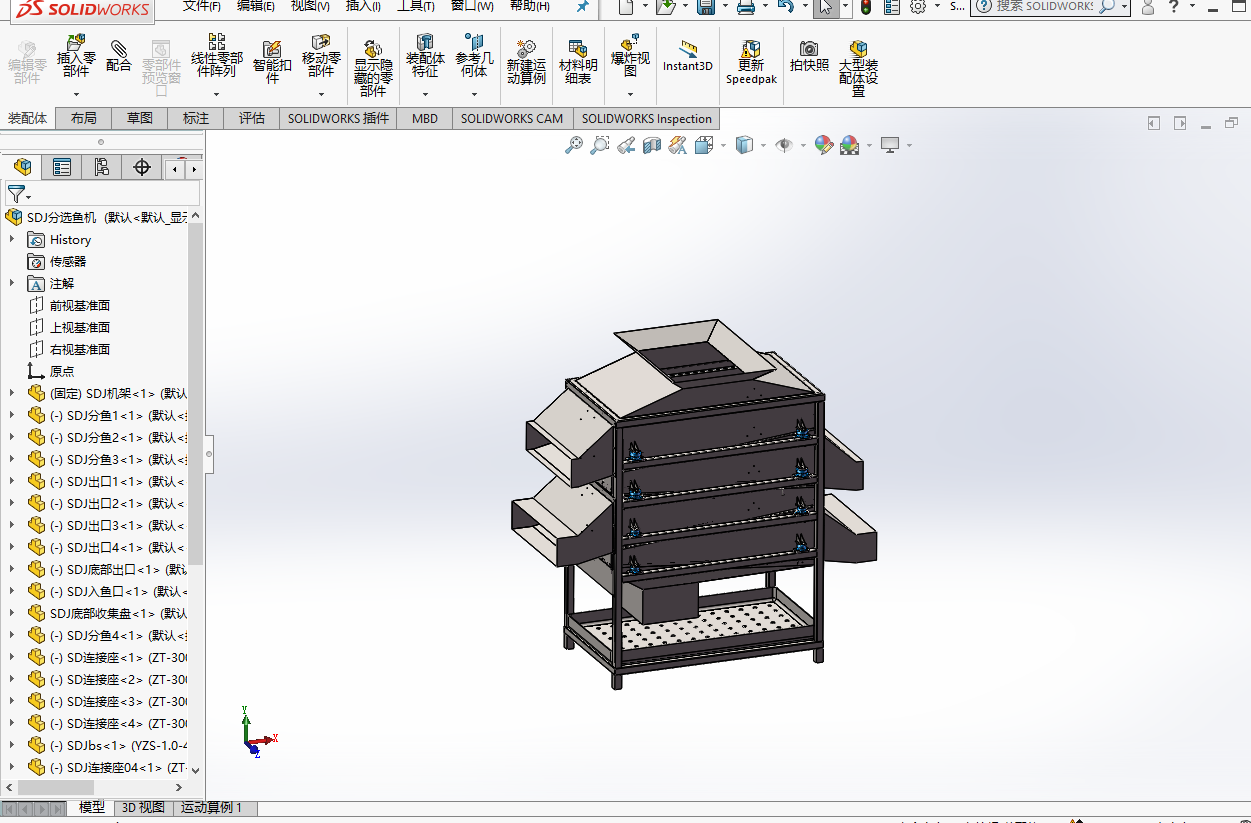
Task: Select 前视基准面 plane in tree
Action: 80,305
